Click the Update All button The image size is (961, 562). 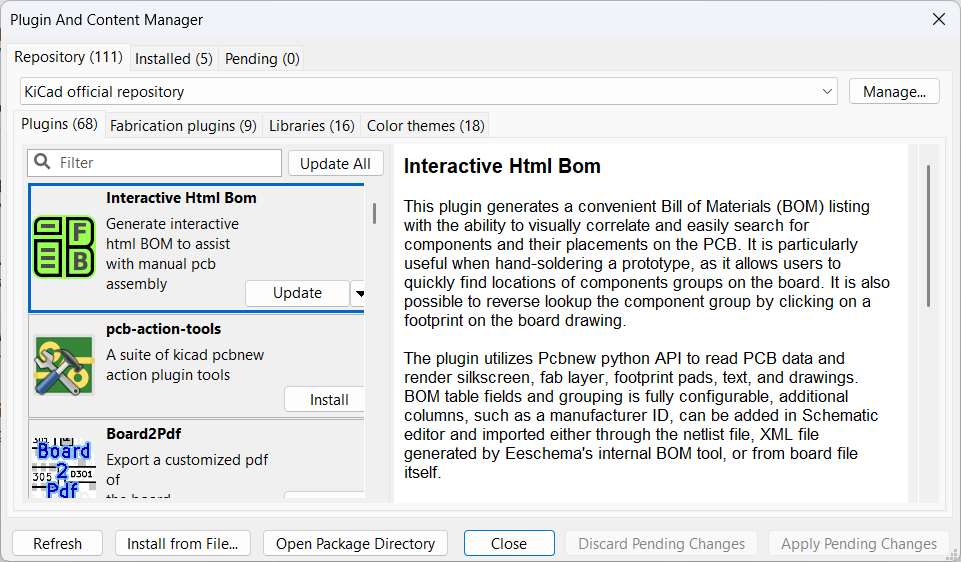pyautogui.click(x=335, y=164)
